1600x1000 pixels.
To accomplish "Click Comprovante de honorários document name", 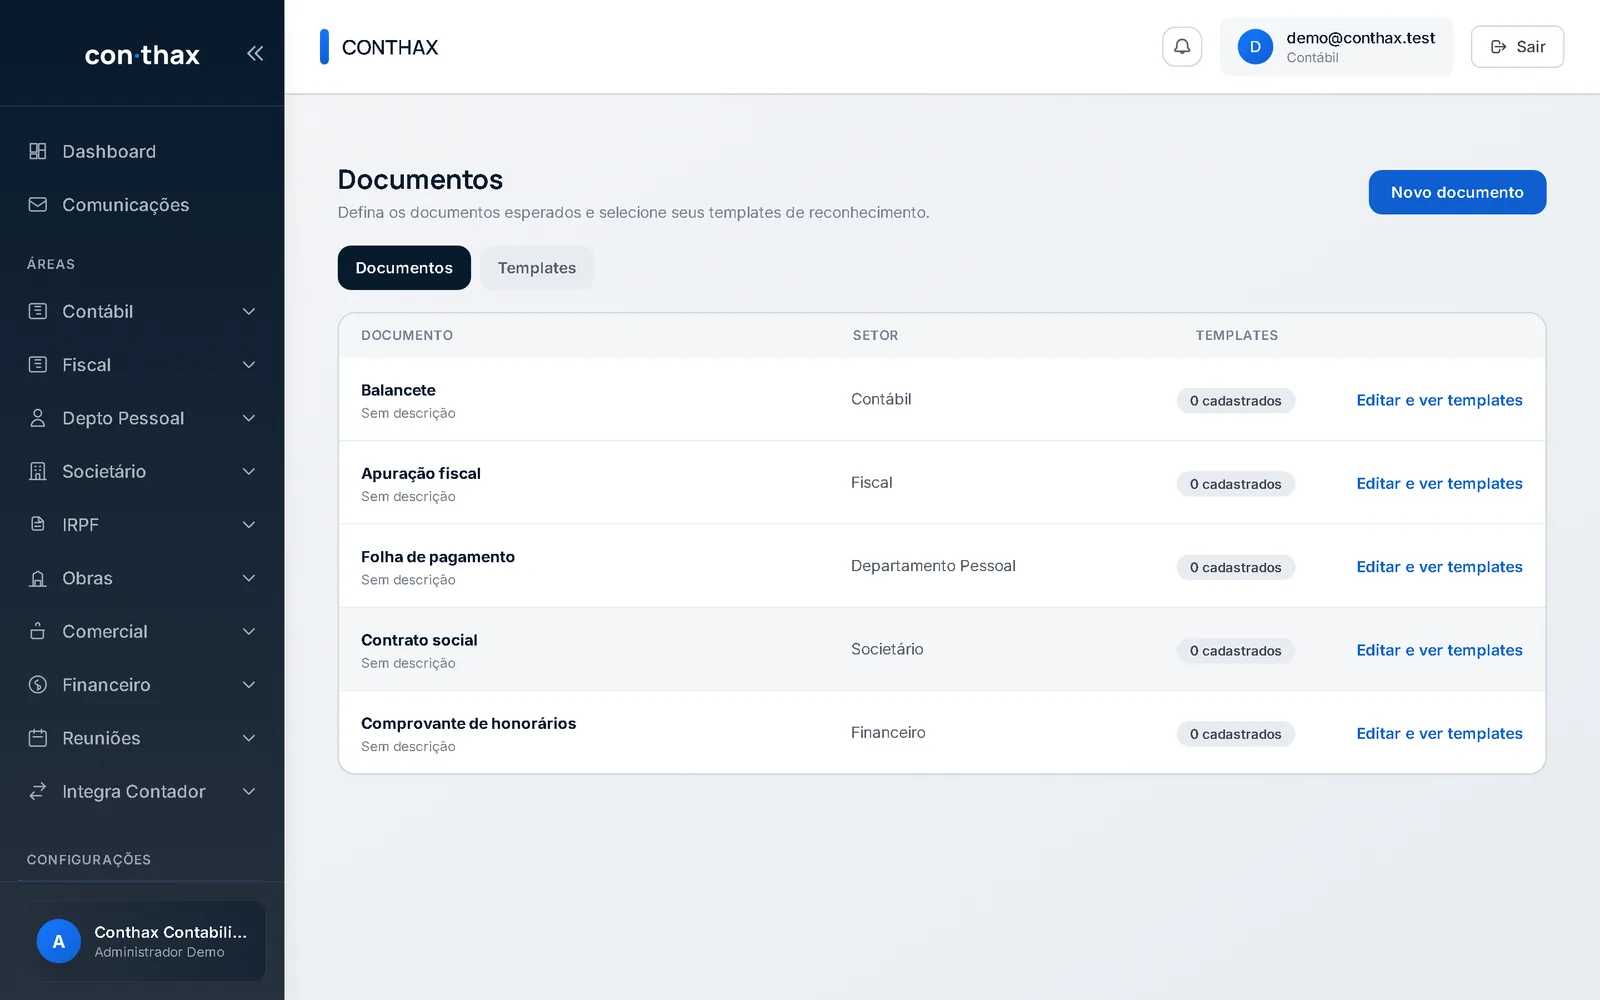I will (468, 723).
